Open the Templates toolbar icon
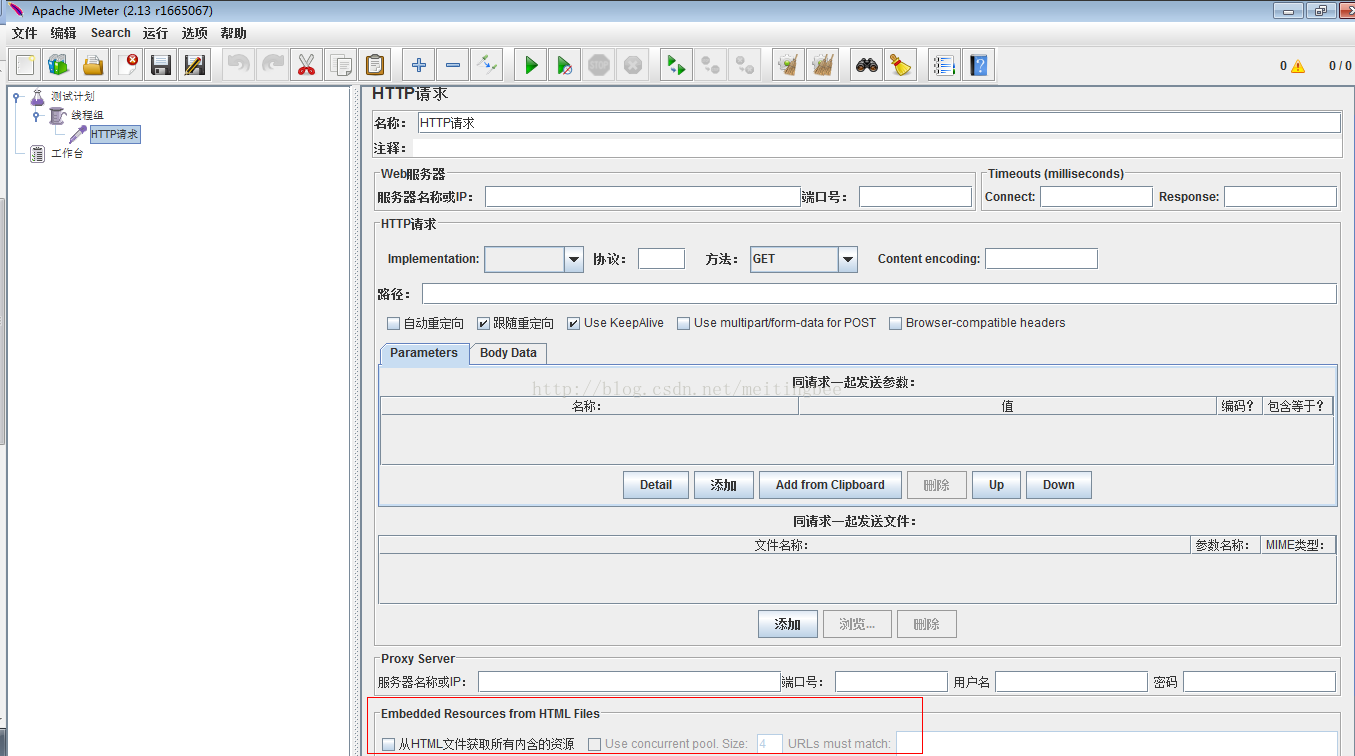Image resolution: width=1355 pixels, height=756 pixels. coord(59,66)
